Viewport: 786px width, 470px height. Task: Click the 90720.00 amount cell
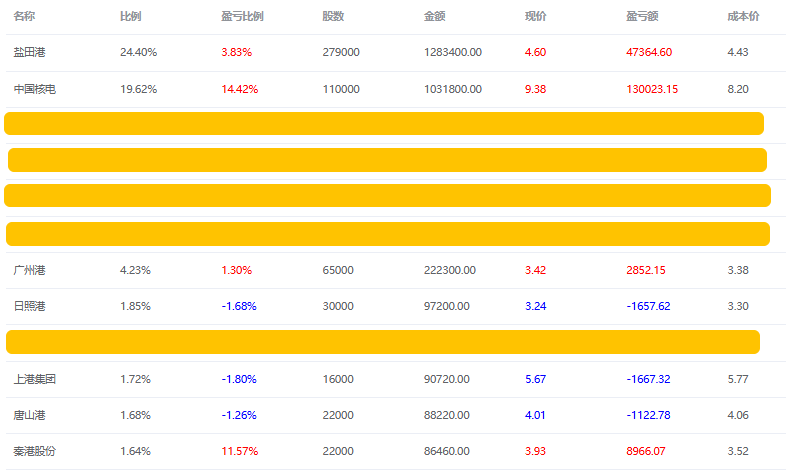pos(447,379)
